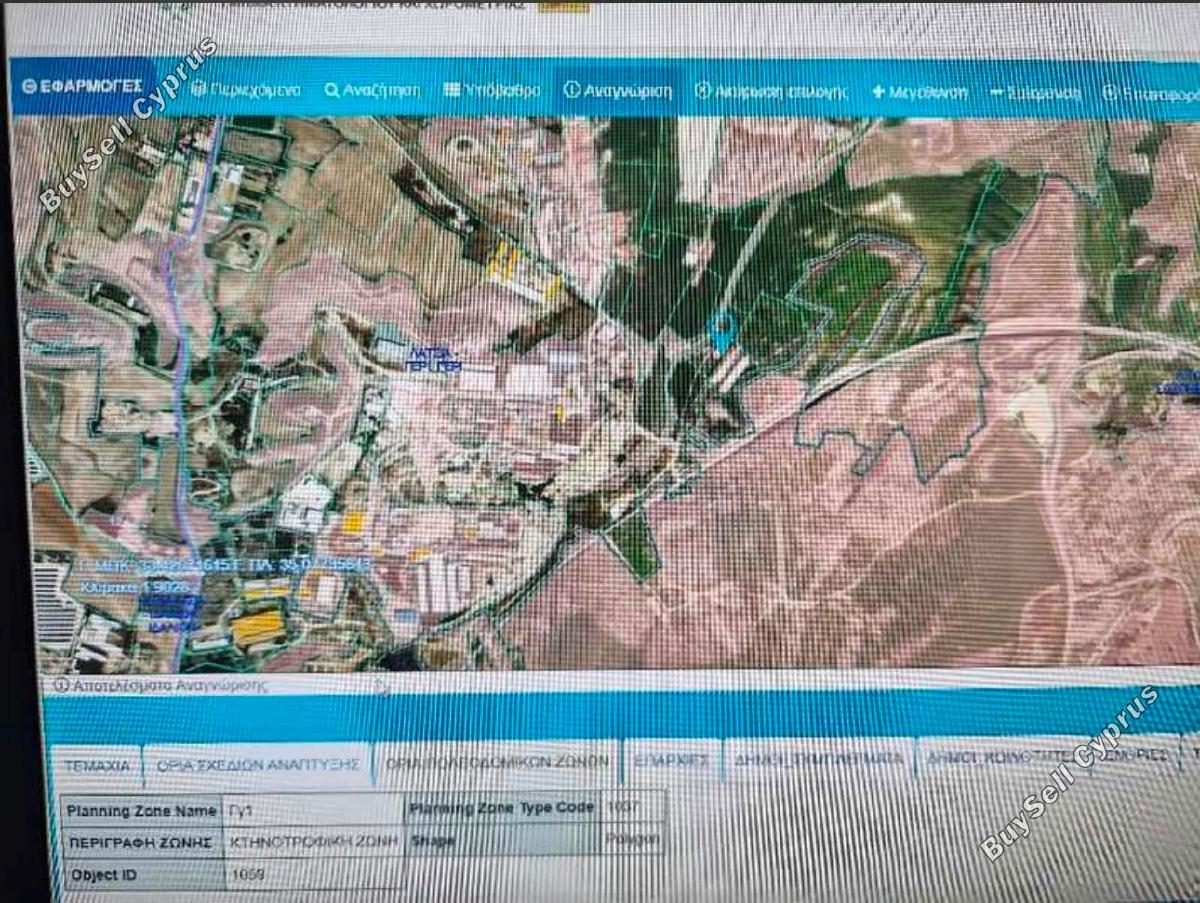
Task: Click the Planning Zone Name value Γγ1
Action: 312,811
